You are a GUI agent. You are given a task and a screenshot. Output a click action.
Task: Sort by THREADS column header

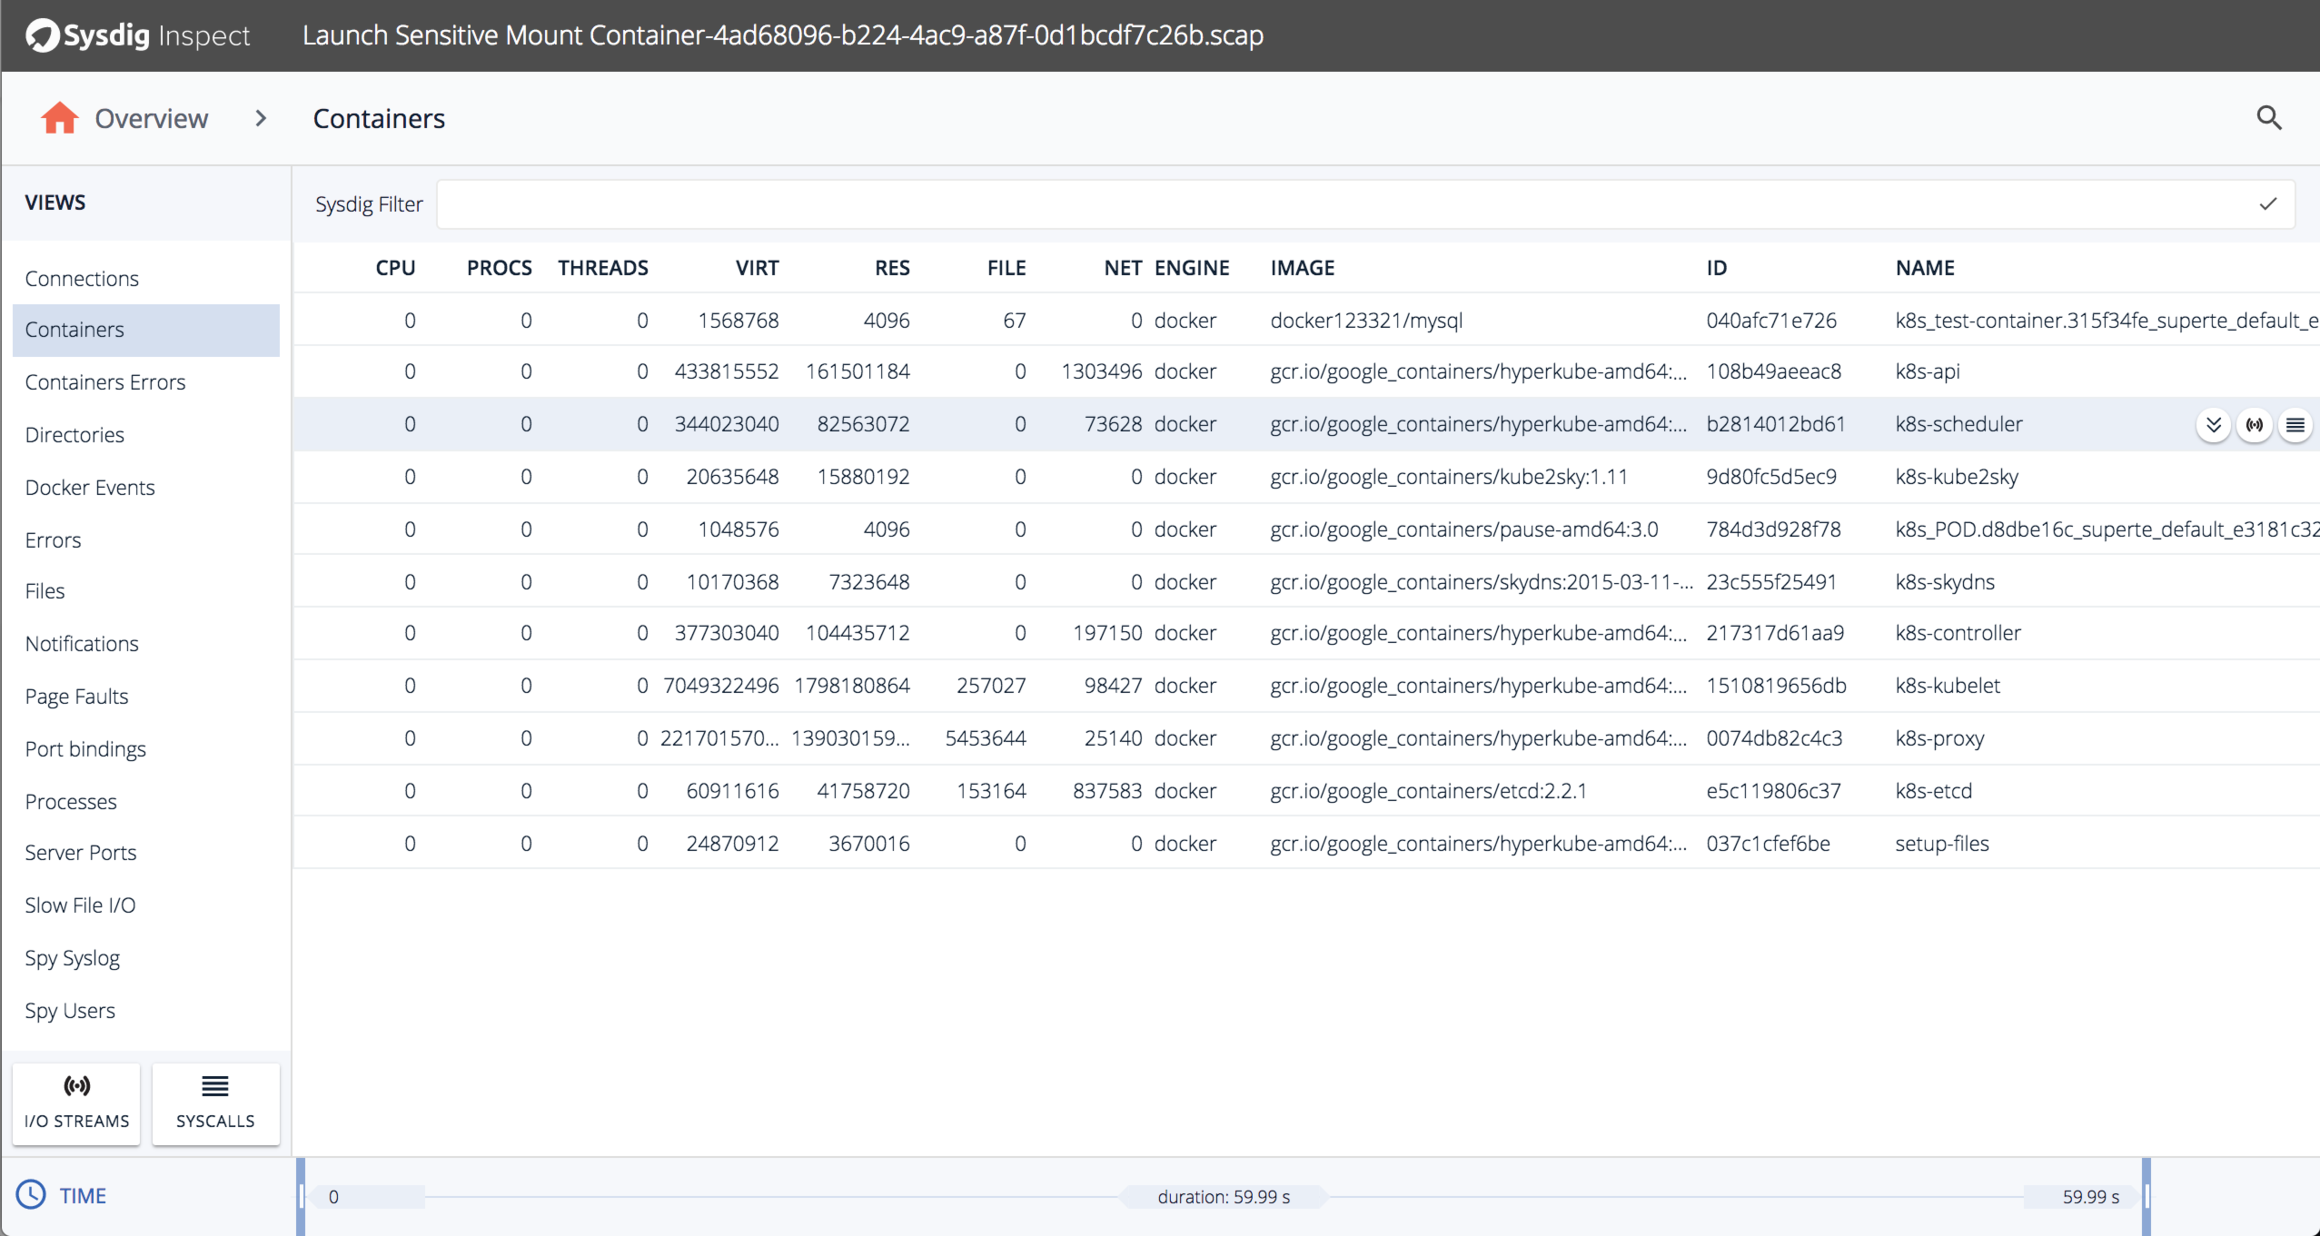pos(603,268)
